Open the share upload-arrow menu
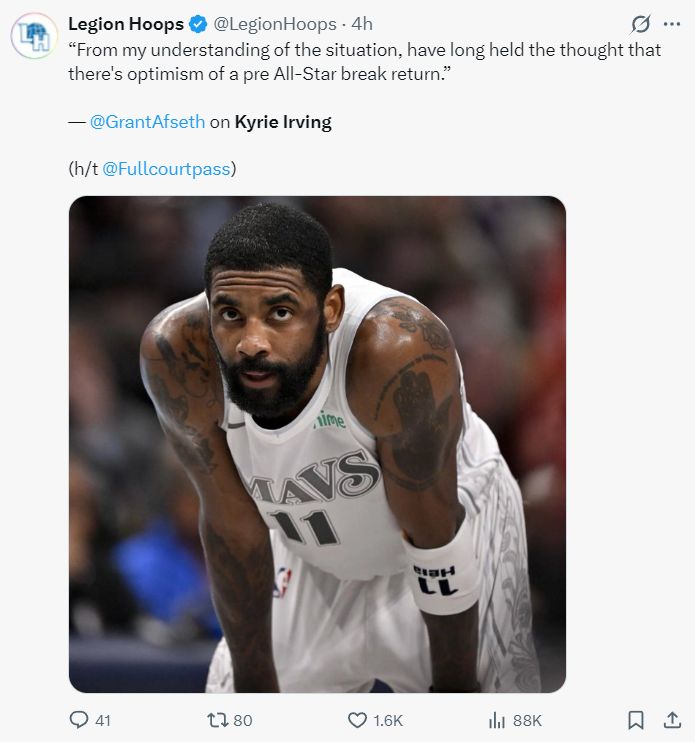The height and width of the screenshot is (742, 695). point(672,719)
